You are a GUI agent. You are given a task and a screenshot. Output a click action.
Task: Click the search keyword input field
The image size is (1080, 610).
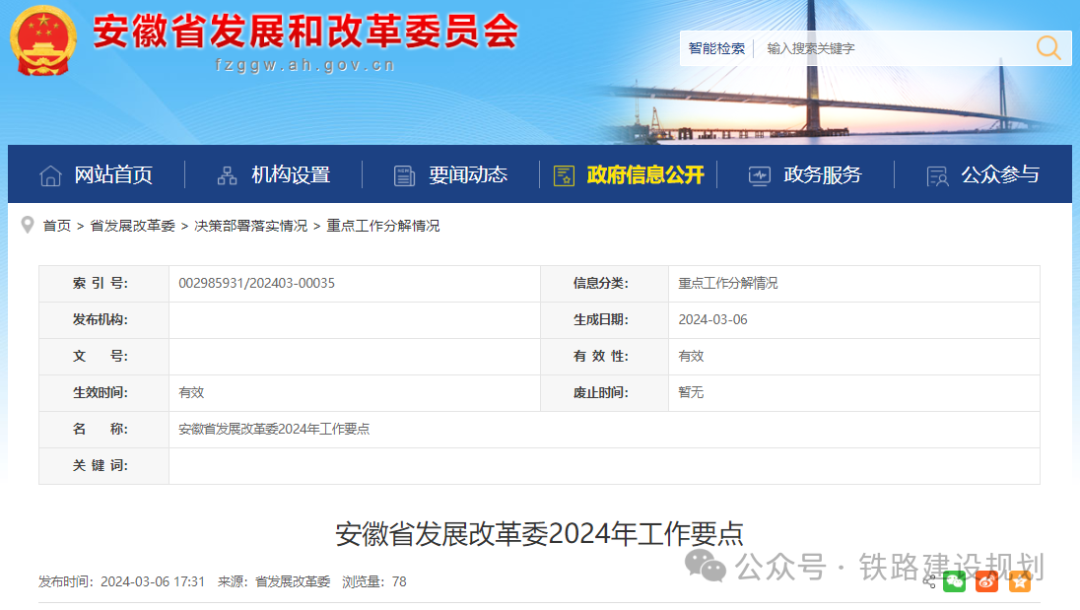(x=880, y=47)
